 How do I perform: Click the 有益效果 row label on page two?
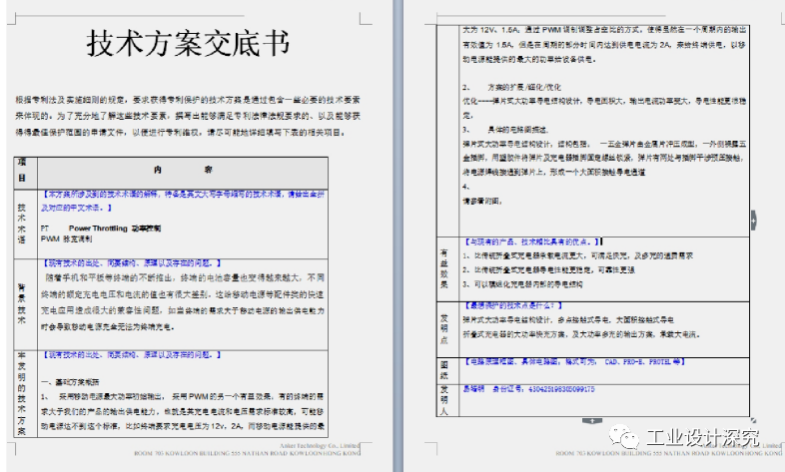445,263
